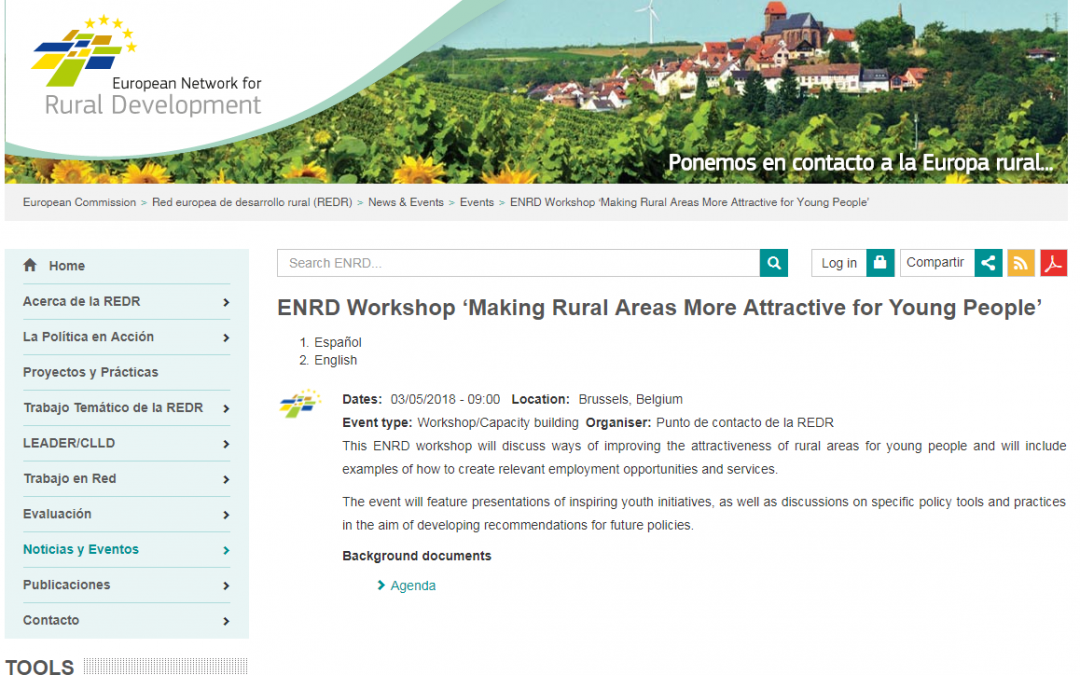Open the Proyectos y Prácticas menu item

click(x=90, y=372)
